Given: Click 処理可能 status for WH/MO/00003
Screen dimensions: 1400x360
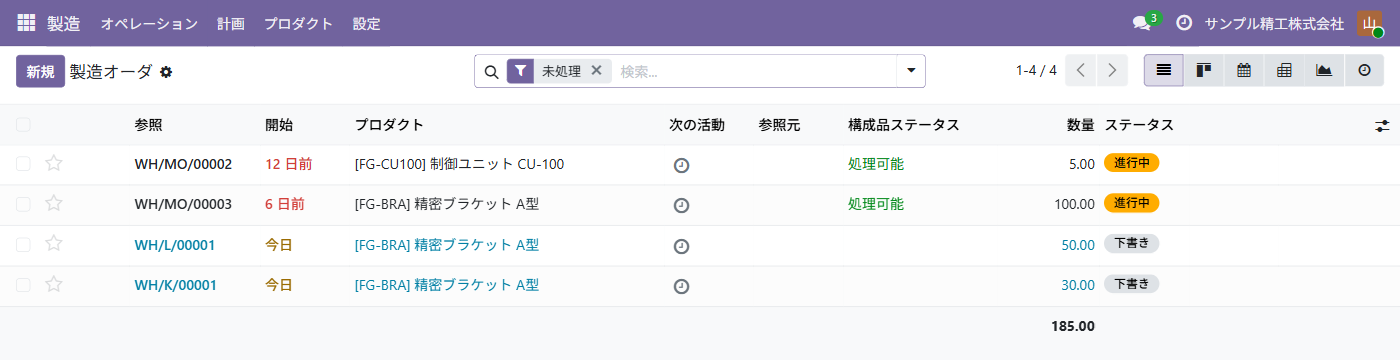Looking at the screenshot, I should (876, 204).
